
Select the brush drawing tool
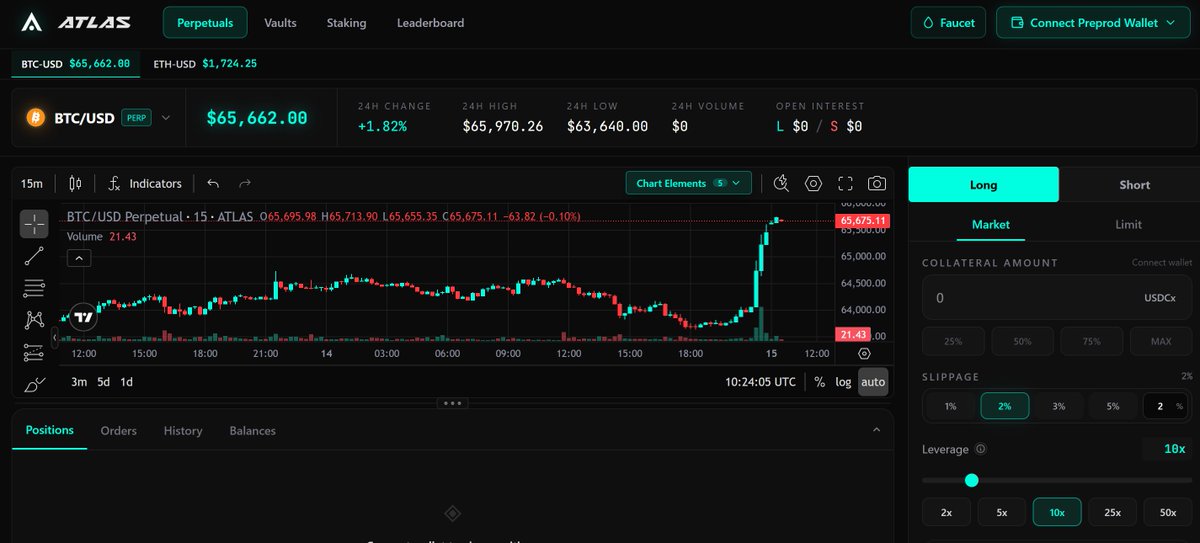(34, 384)
